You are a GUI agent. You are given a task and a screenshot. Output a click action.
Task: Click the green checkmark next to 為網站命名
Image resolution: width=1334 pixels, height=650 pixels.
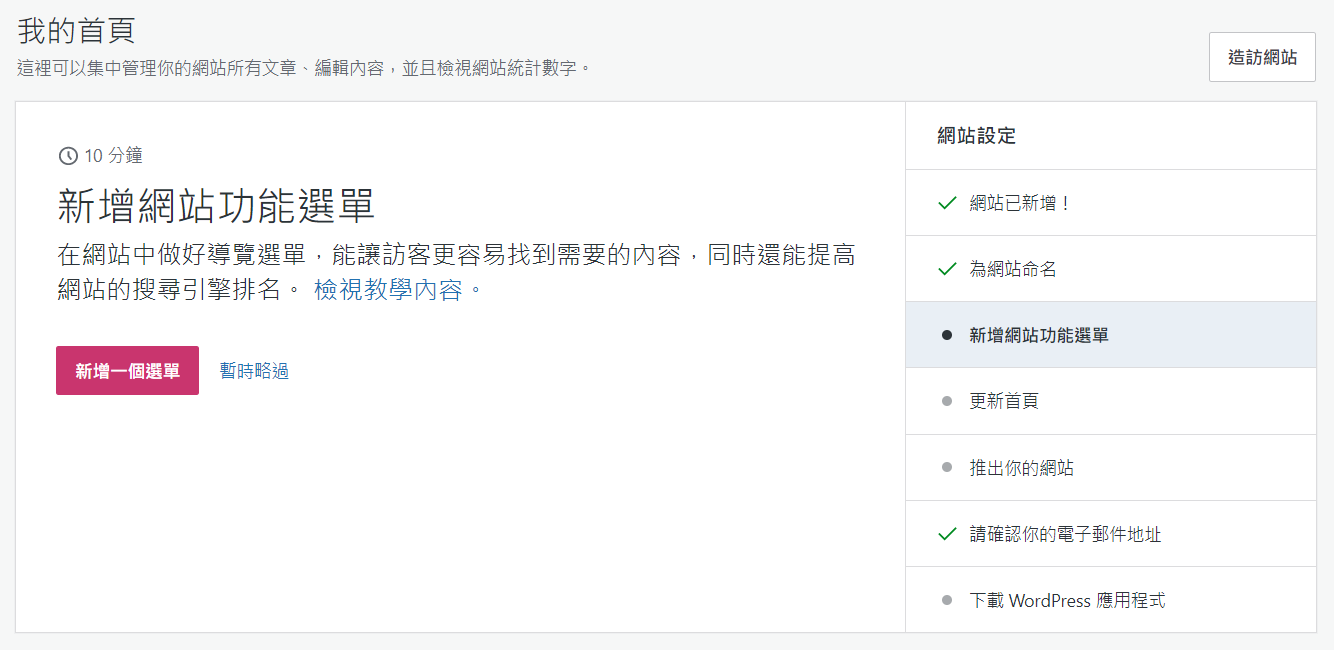pos(947,269)
